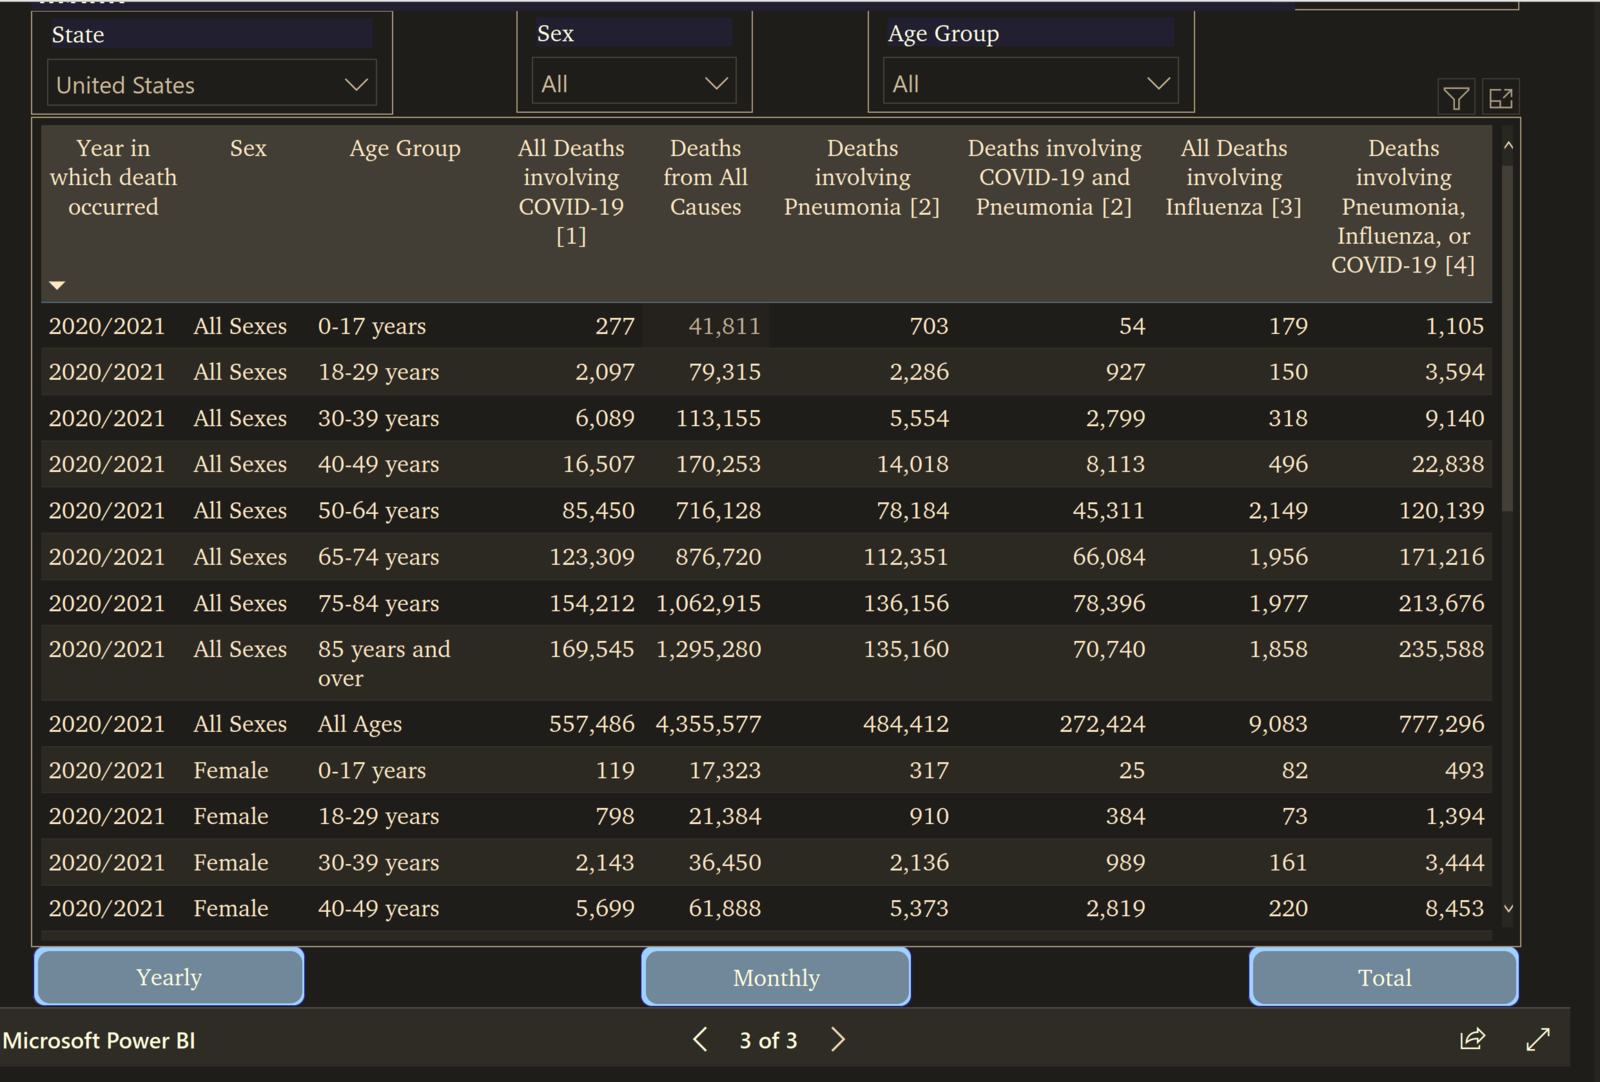
Task: Expand the Sex filter dropdown
Action: coord(634,84)
